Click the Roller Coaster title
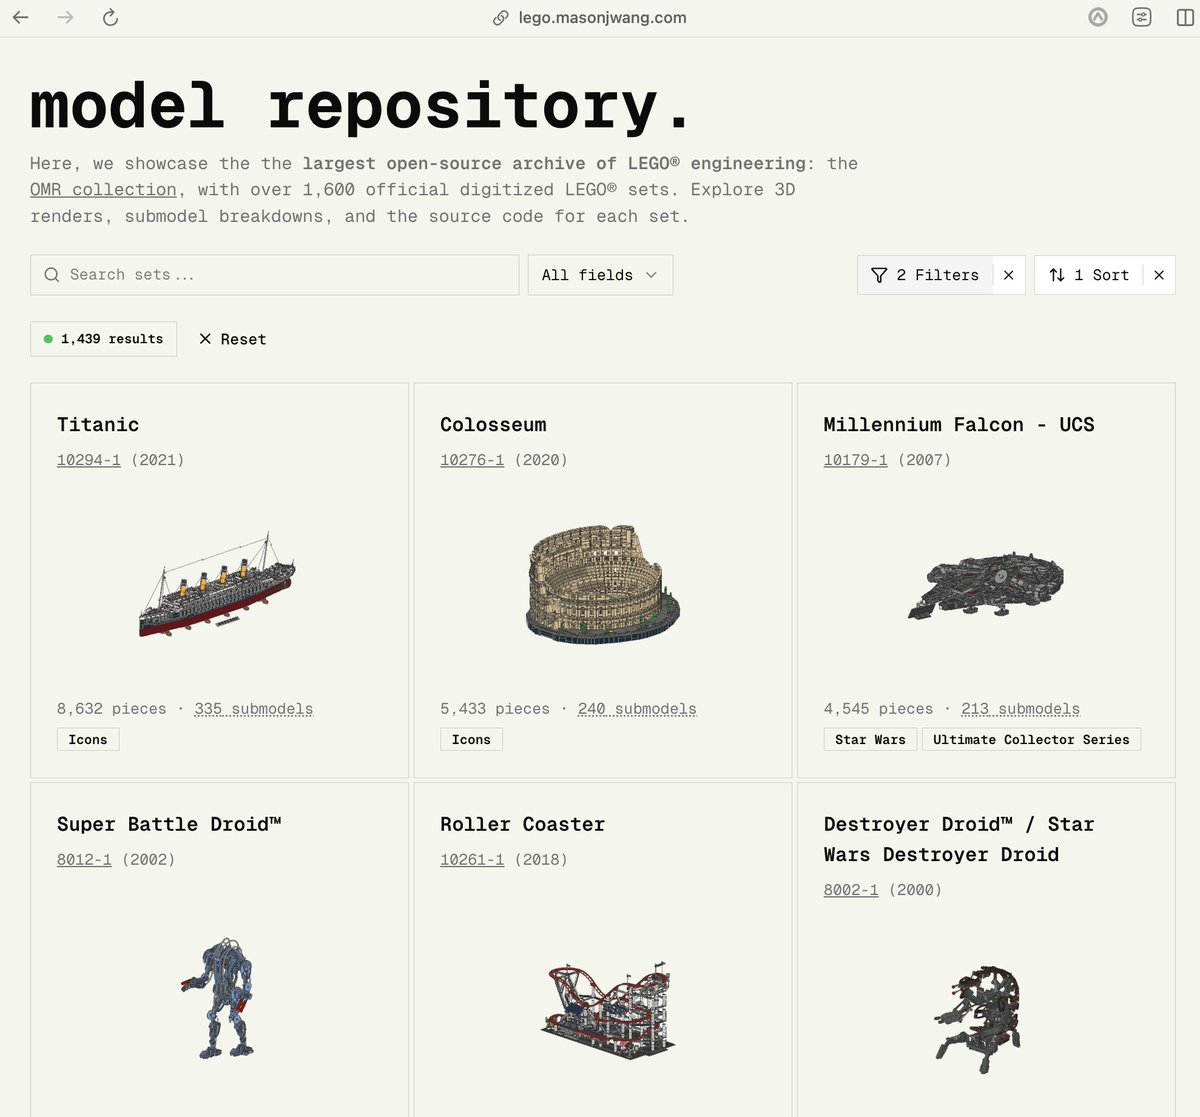This screenshot has height=1117, width=1200. click(522, 825)
